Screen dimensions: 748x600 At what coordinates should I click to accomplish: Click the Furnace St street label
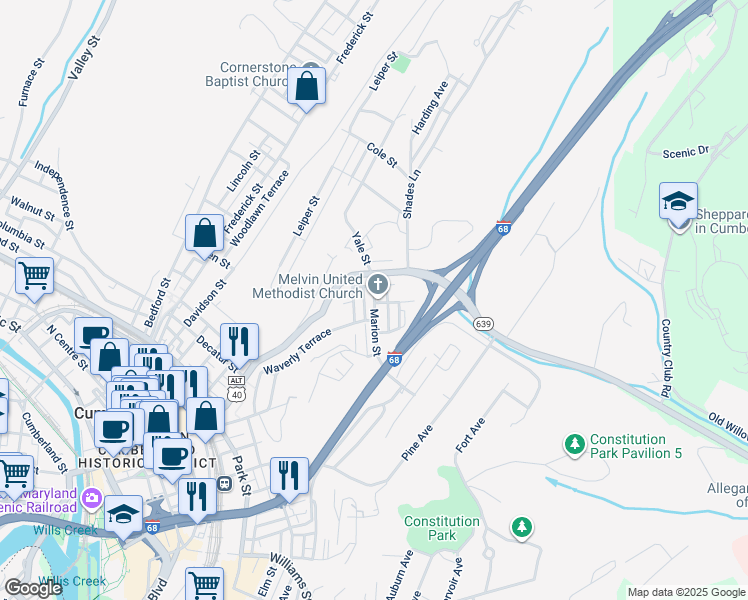click(x=31, y=83)
